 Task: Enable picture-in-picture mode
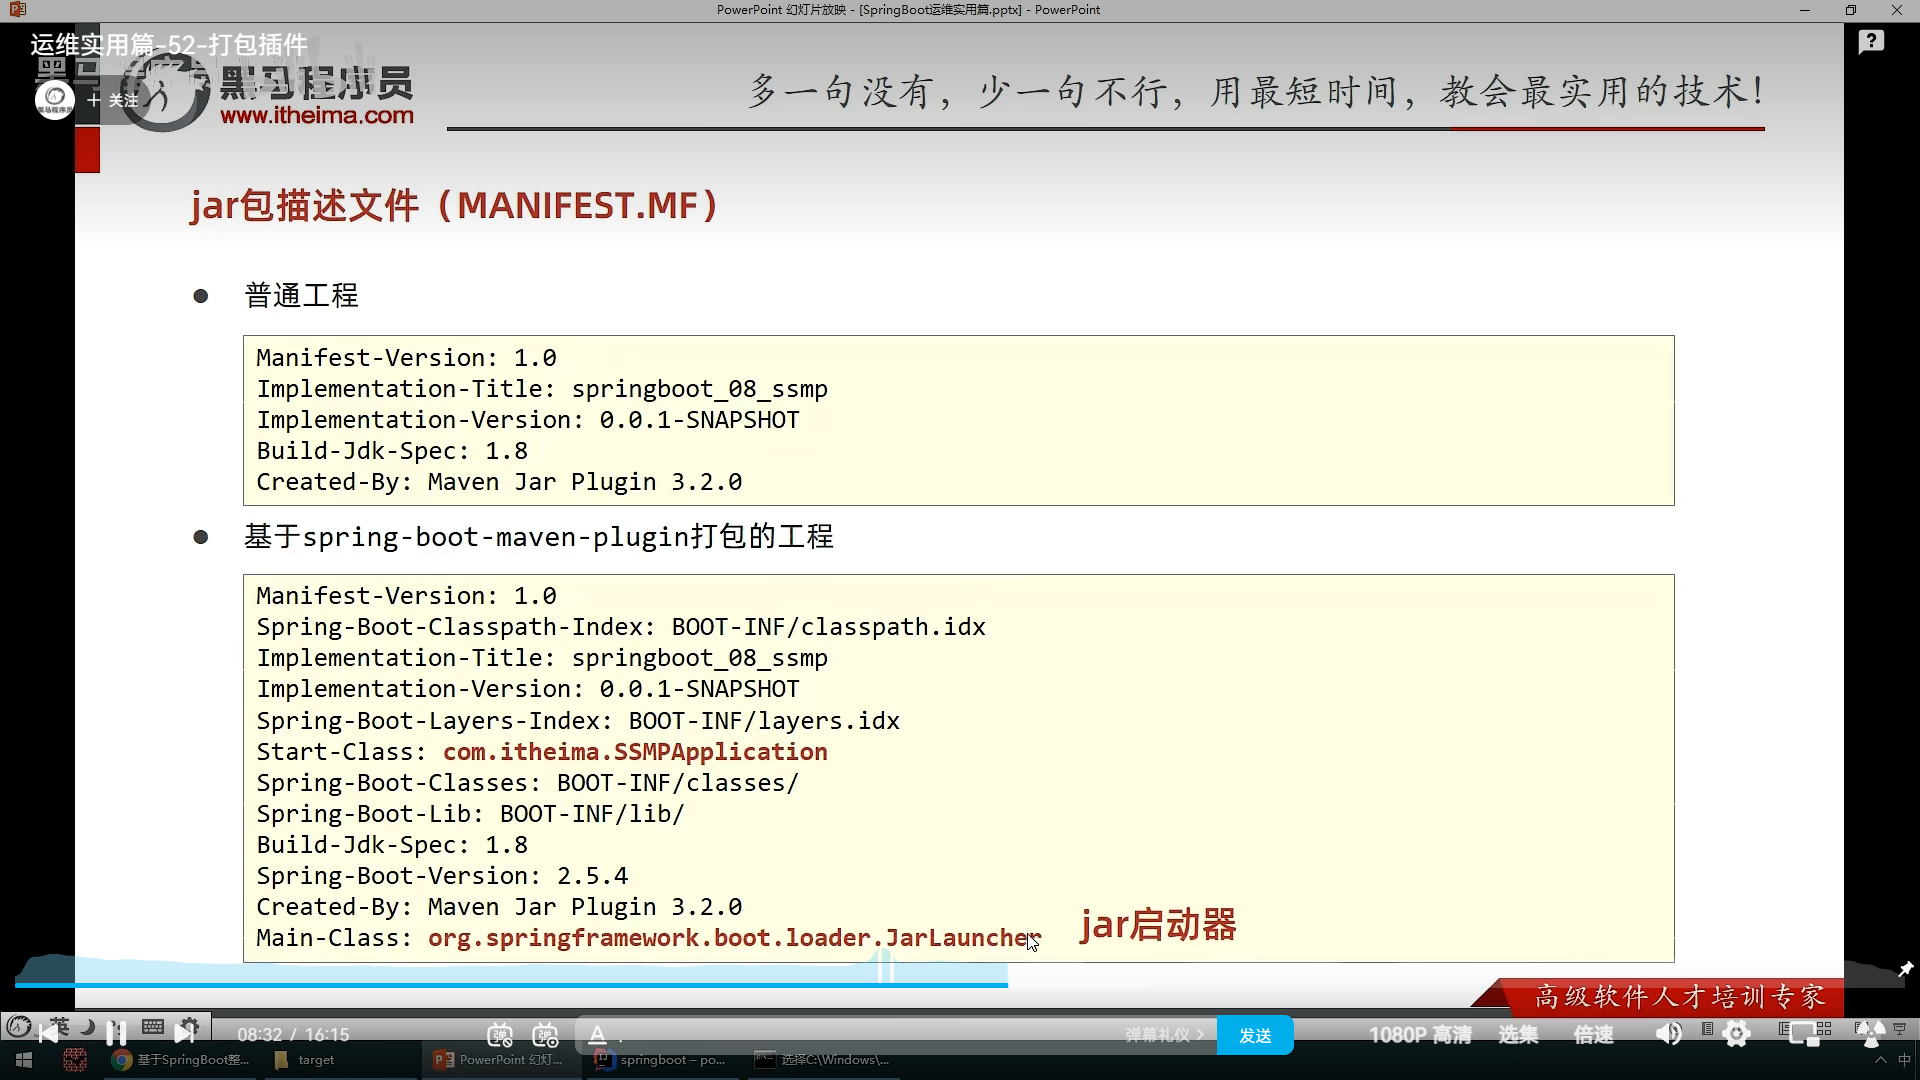coord(1803,1034)
